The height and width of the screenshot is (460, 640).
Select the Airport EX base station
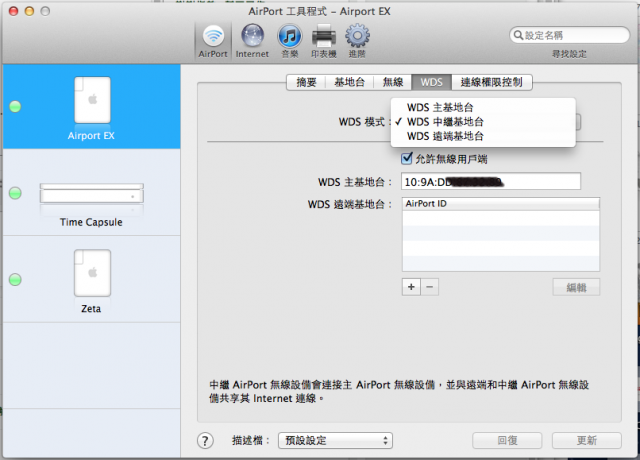click(x=92, y=107)
